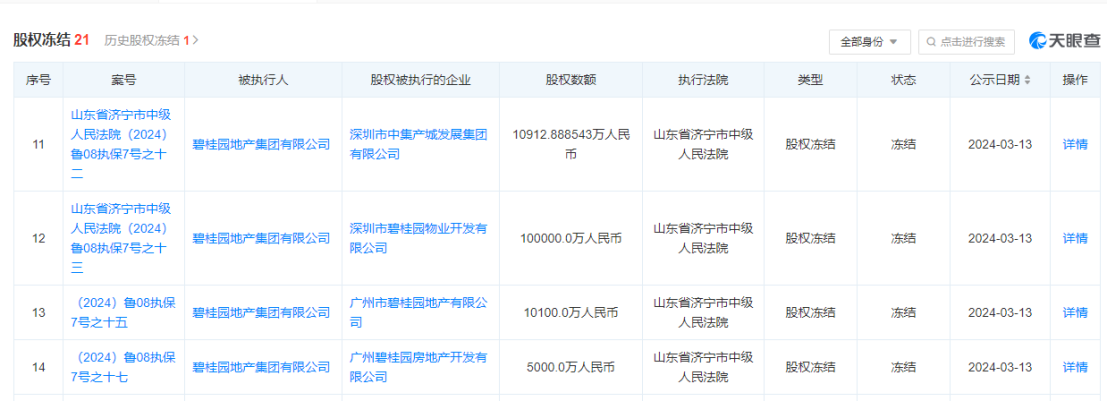Click the 执行法院 column header
This screenshot has width=1107, height=401.
[x=702, y=80]
